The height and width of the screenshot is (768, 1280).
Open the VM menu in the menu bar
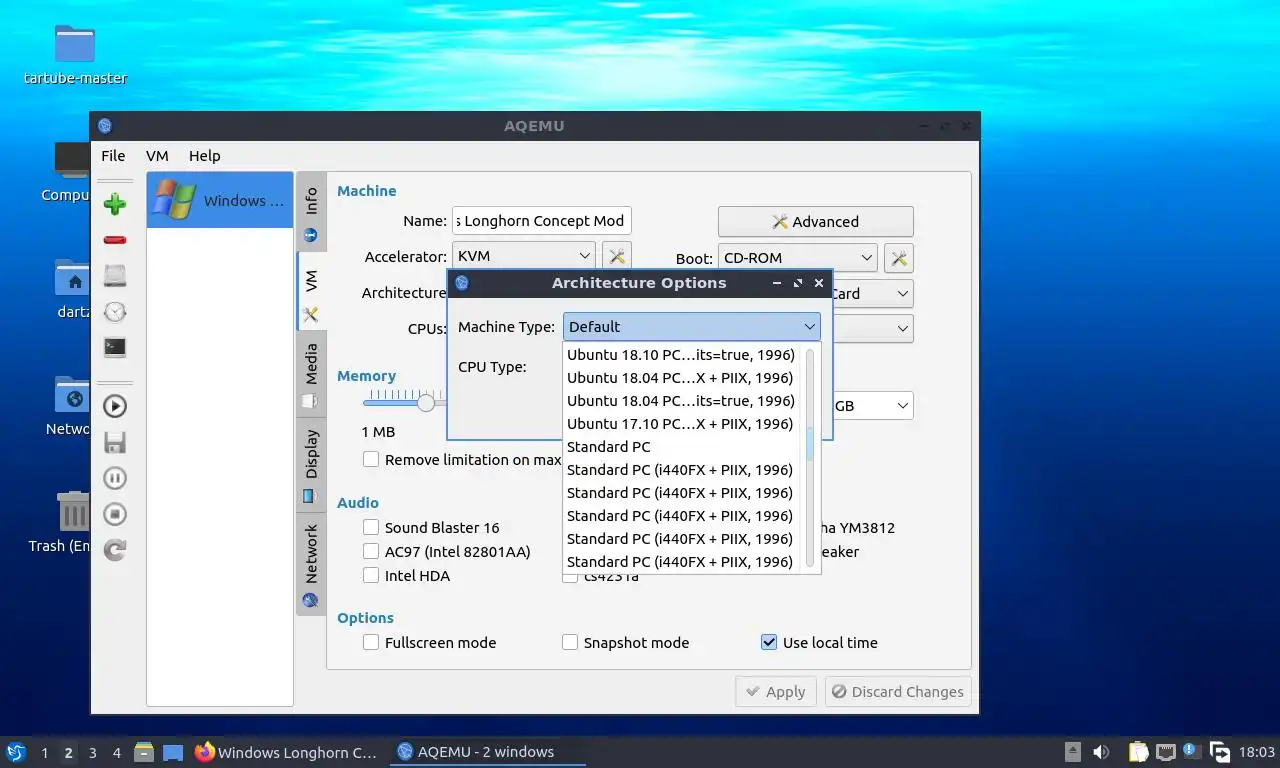tap(157, 156)
